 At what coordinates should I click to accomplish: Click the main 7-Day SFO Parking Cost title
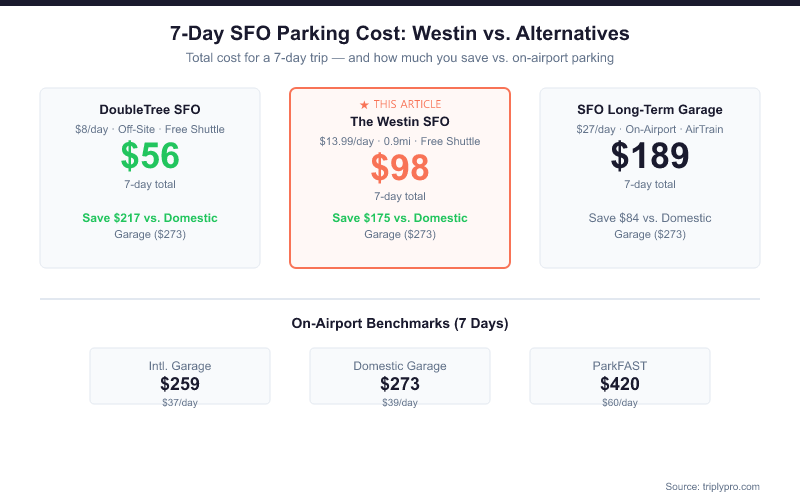tap(400, 34)
